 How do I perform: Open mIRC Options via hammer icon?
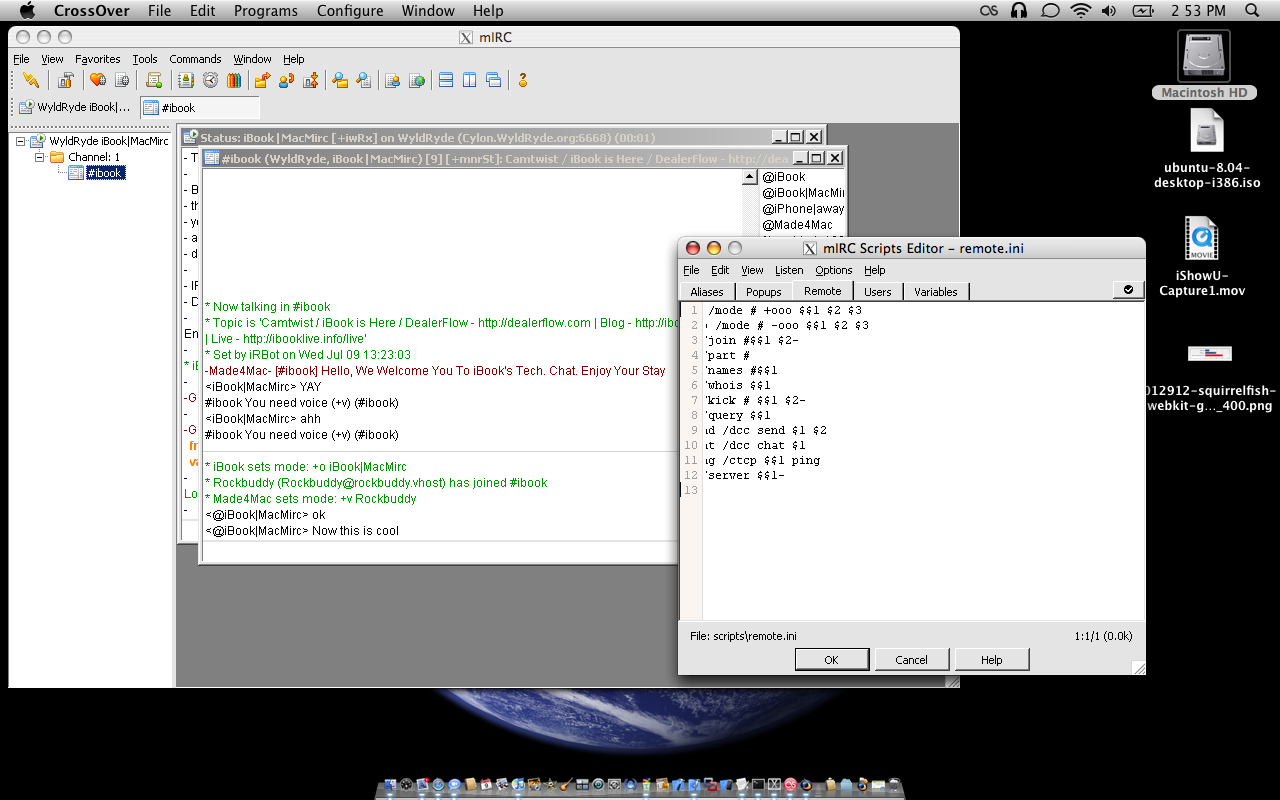pyautogui.click(x=65, y=80)
